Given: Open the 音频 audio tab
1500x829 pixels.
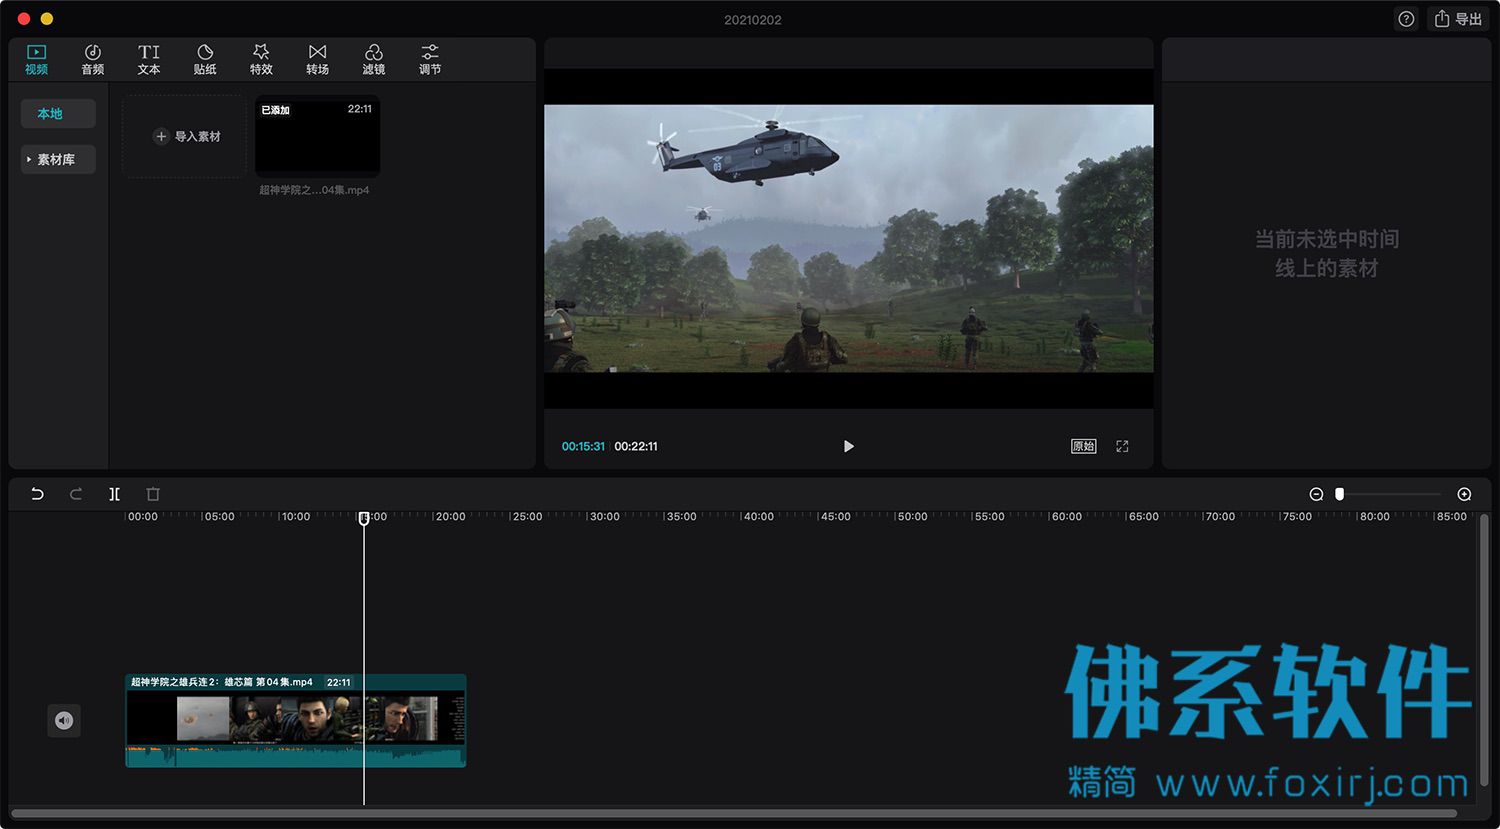Looking at the screenshot, I should click(x=92, y=60).
